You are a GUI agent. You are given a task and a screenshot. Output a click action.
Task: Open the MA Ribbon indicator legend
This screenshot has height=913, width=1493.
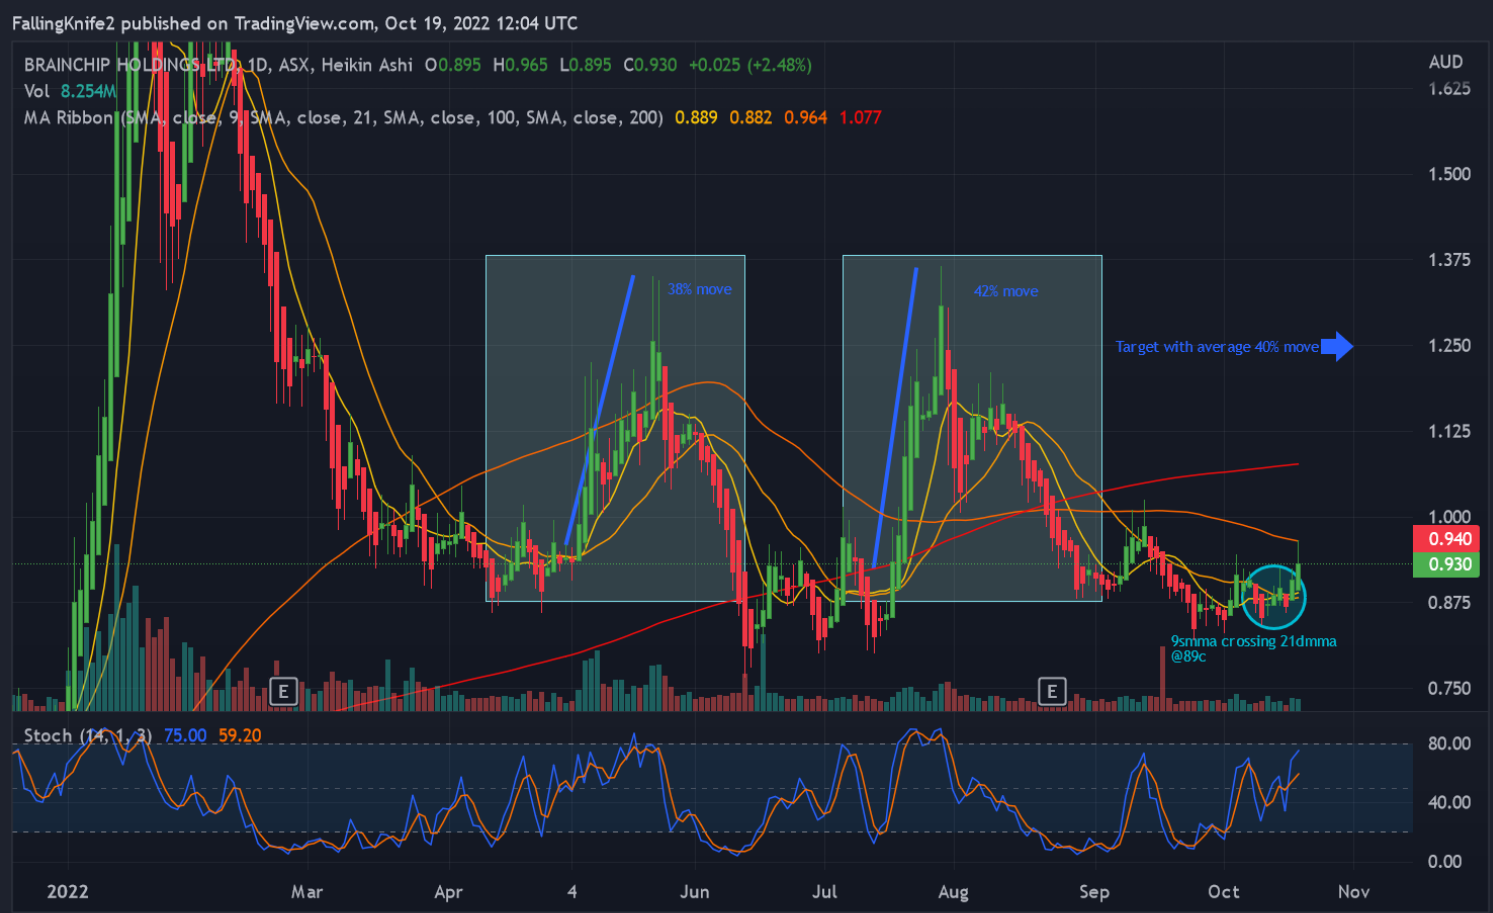point(68,118)
